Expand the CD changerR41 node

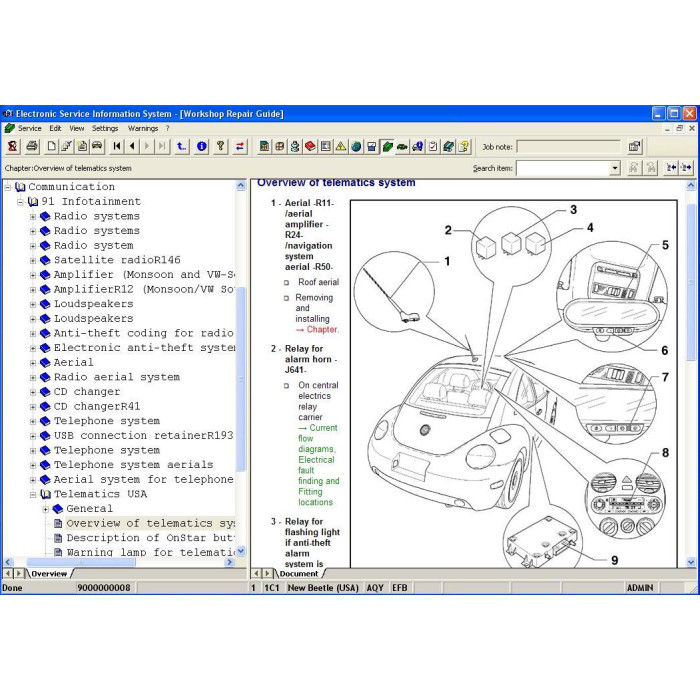(x=33, y=407)
